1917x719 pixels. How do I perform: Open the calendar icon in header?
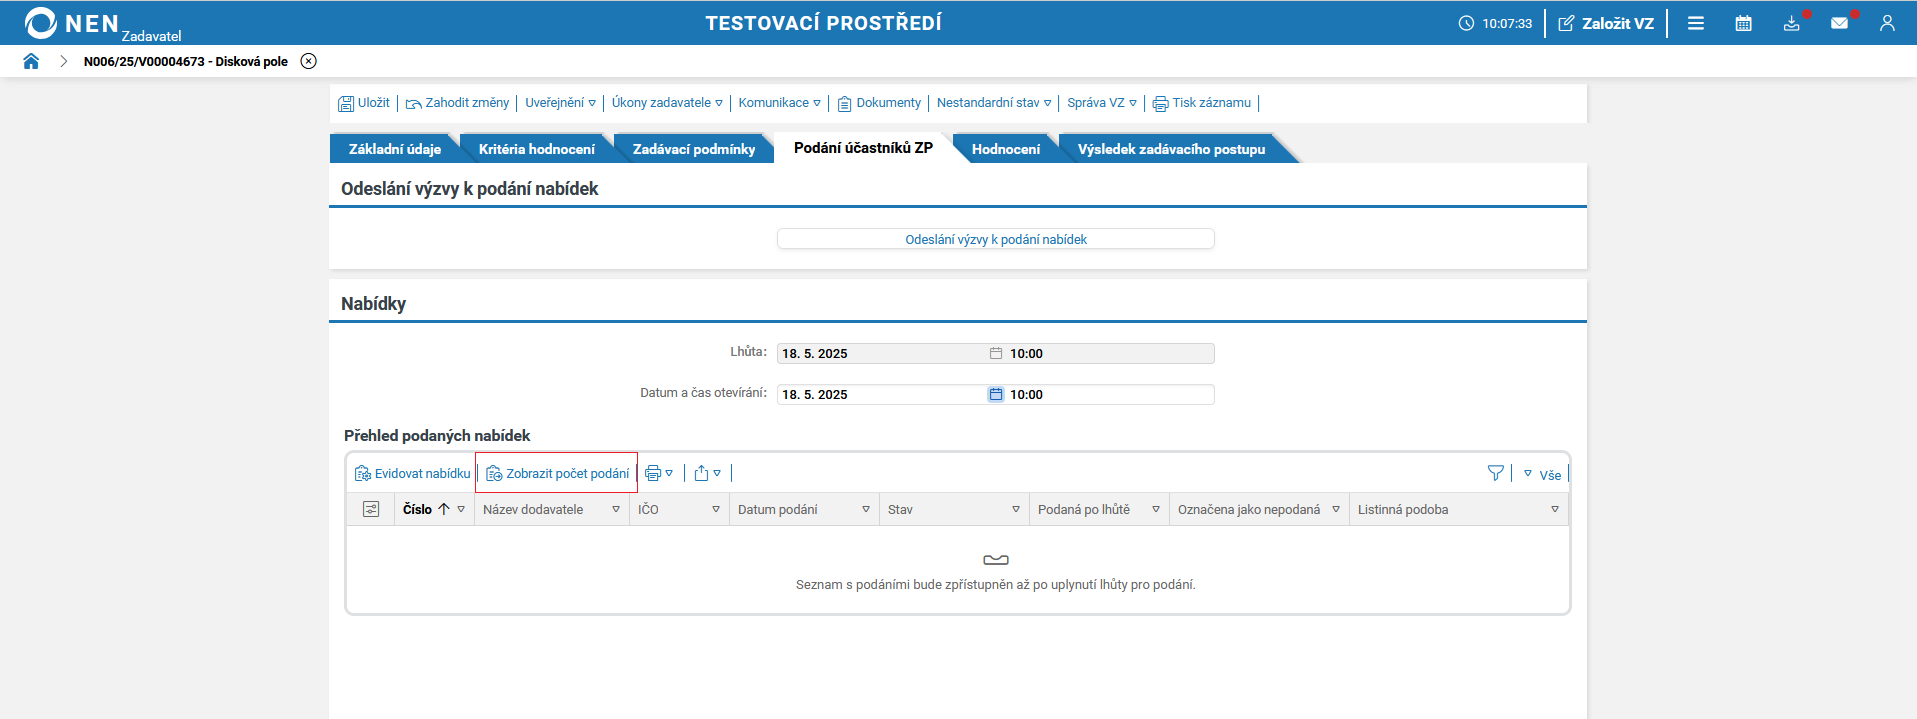1744,23
